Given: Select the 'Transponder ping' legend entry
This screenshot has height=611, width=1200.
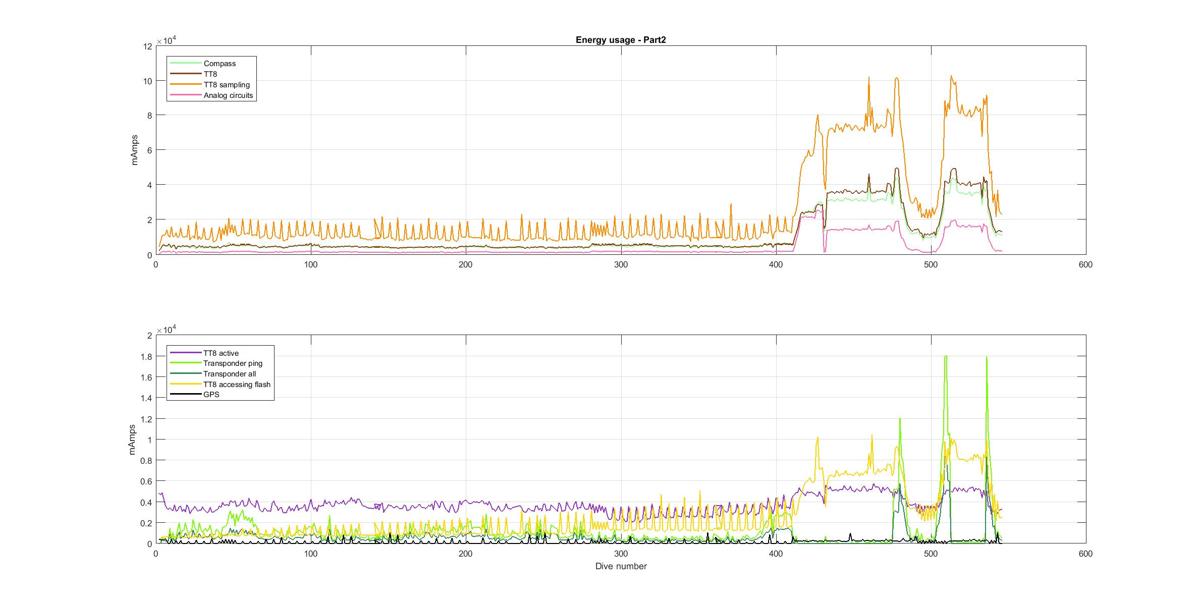Looking at the screenshot, I should (x=216, y=363).
